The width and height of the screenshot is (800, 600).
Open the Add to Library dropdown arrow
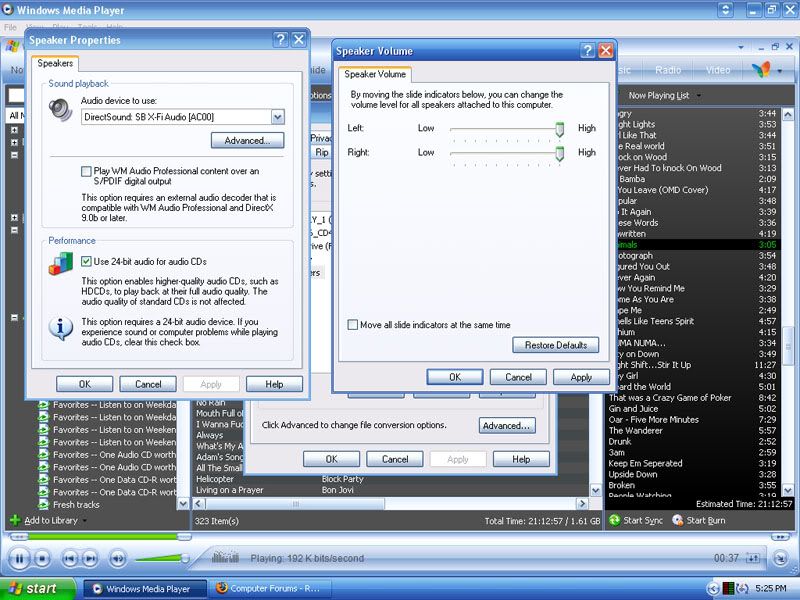[84, 521]
